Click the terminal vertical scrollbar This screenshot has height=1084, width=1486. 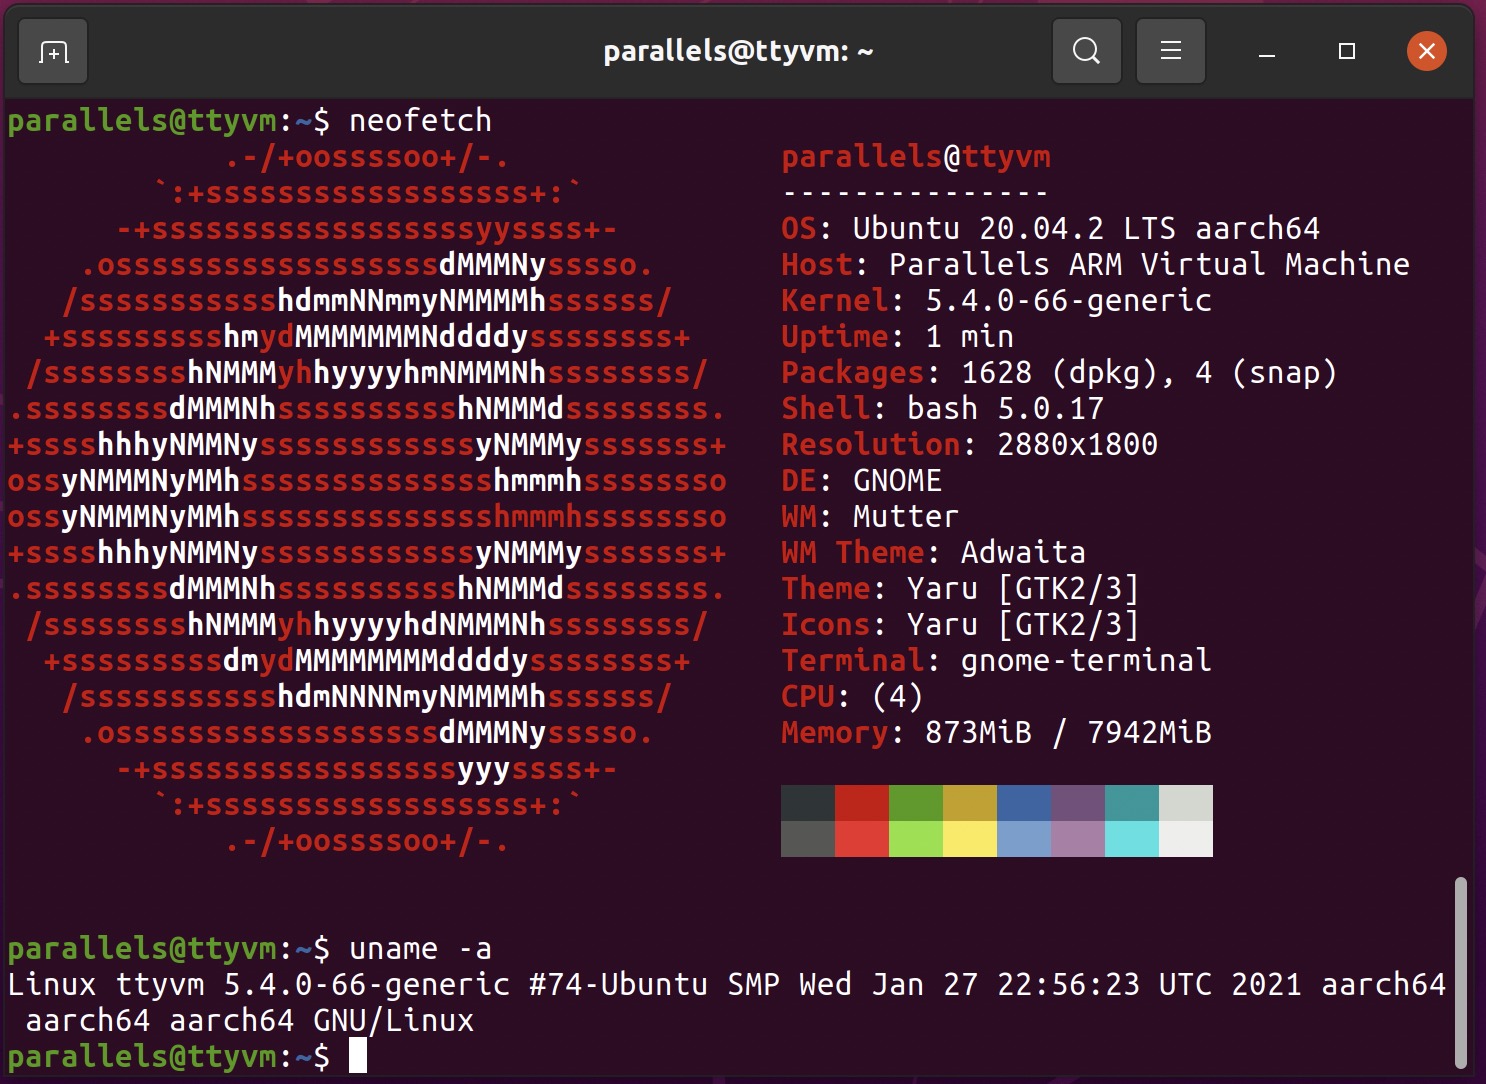click(x=1460, y=973)
